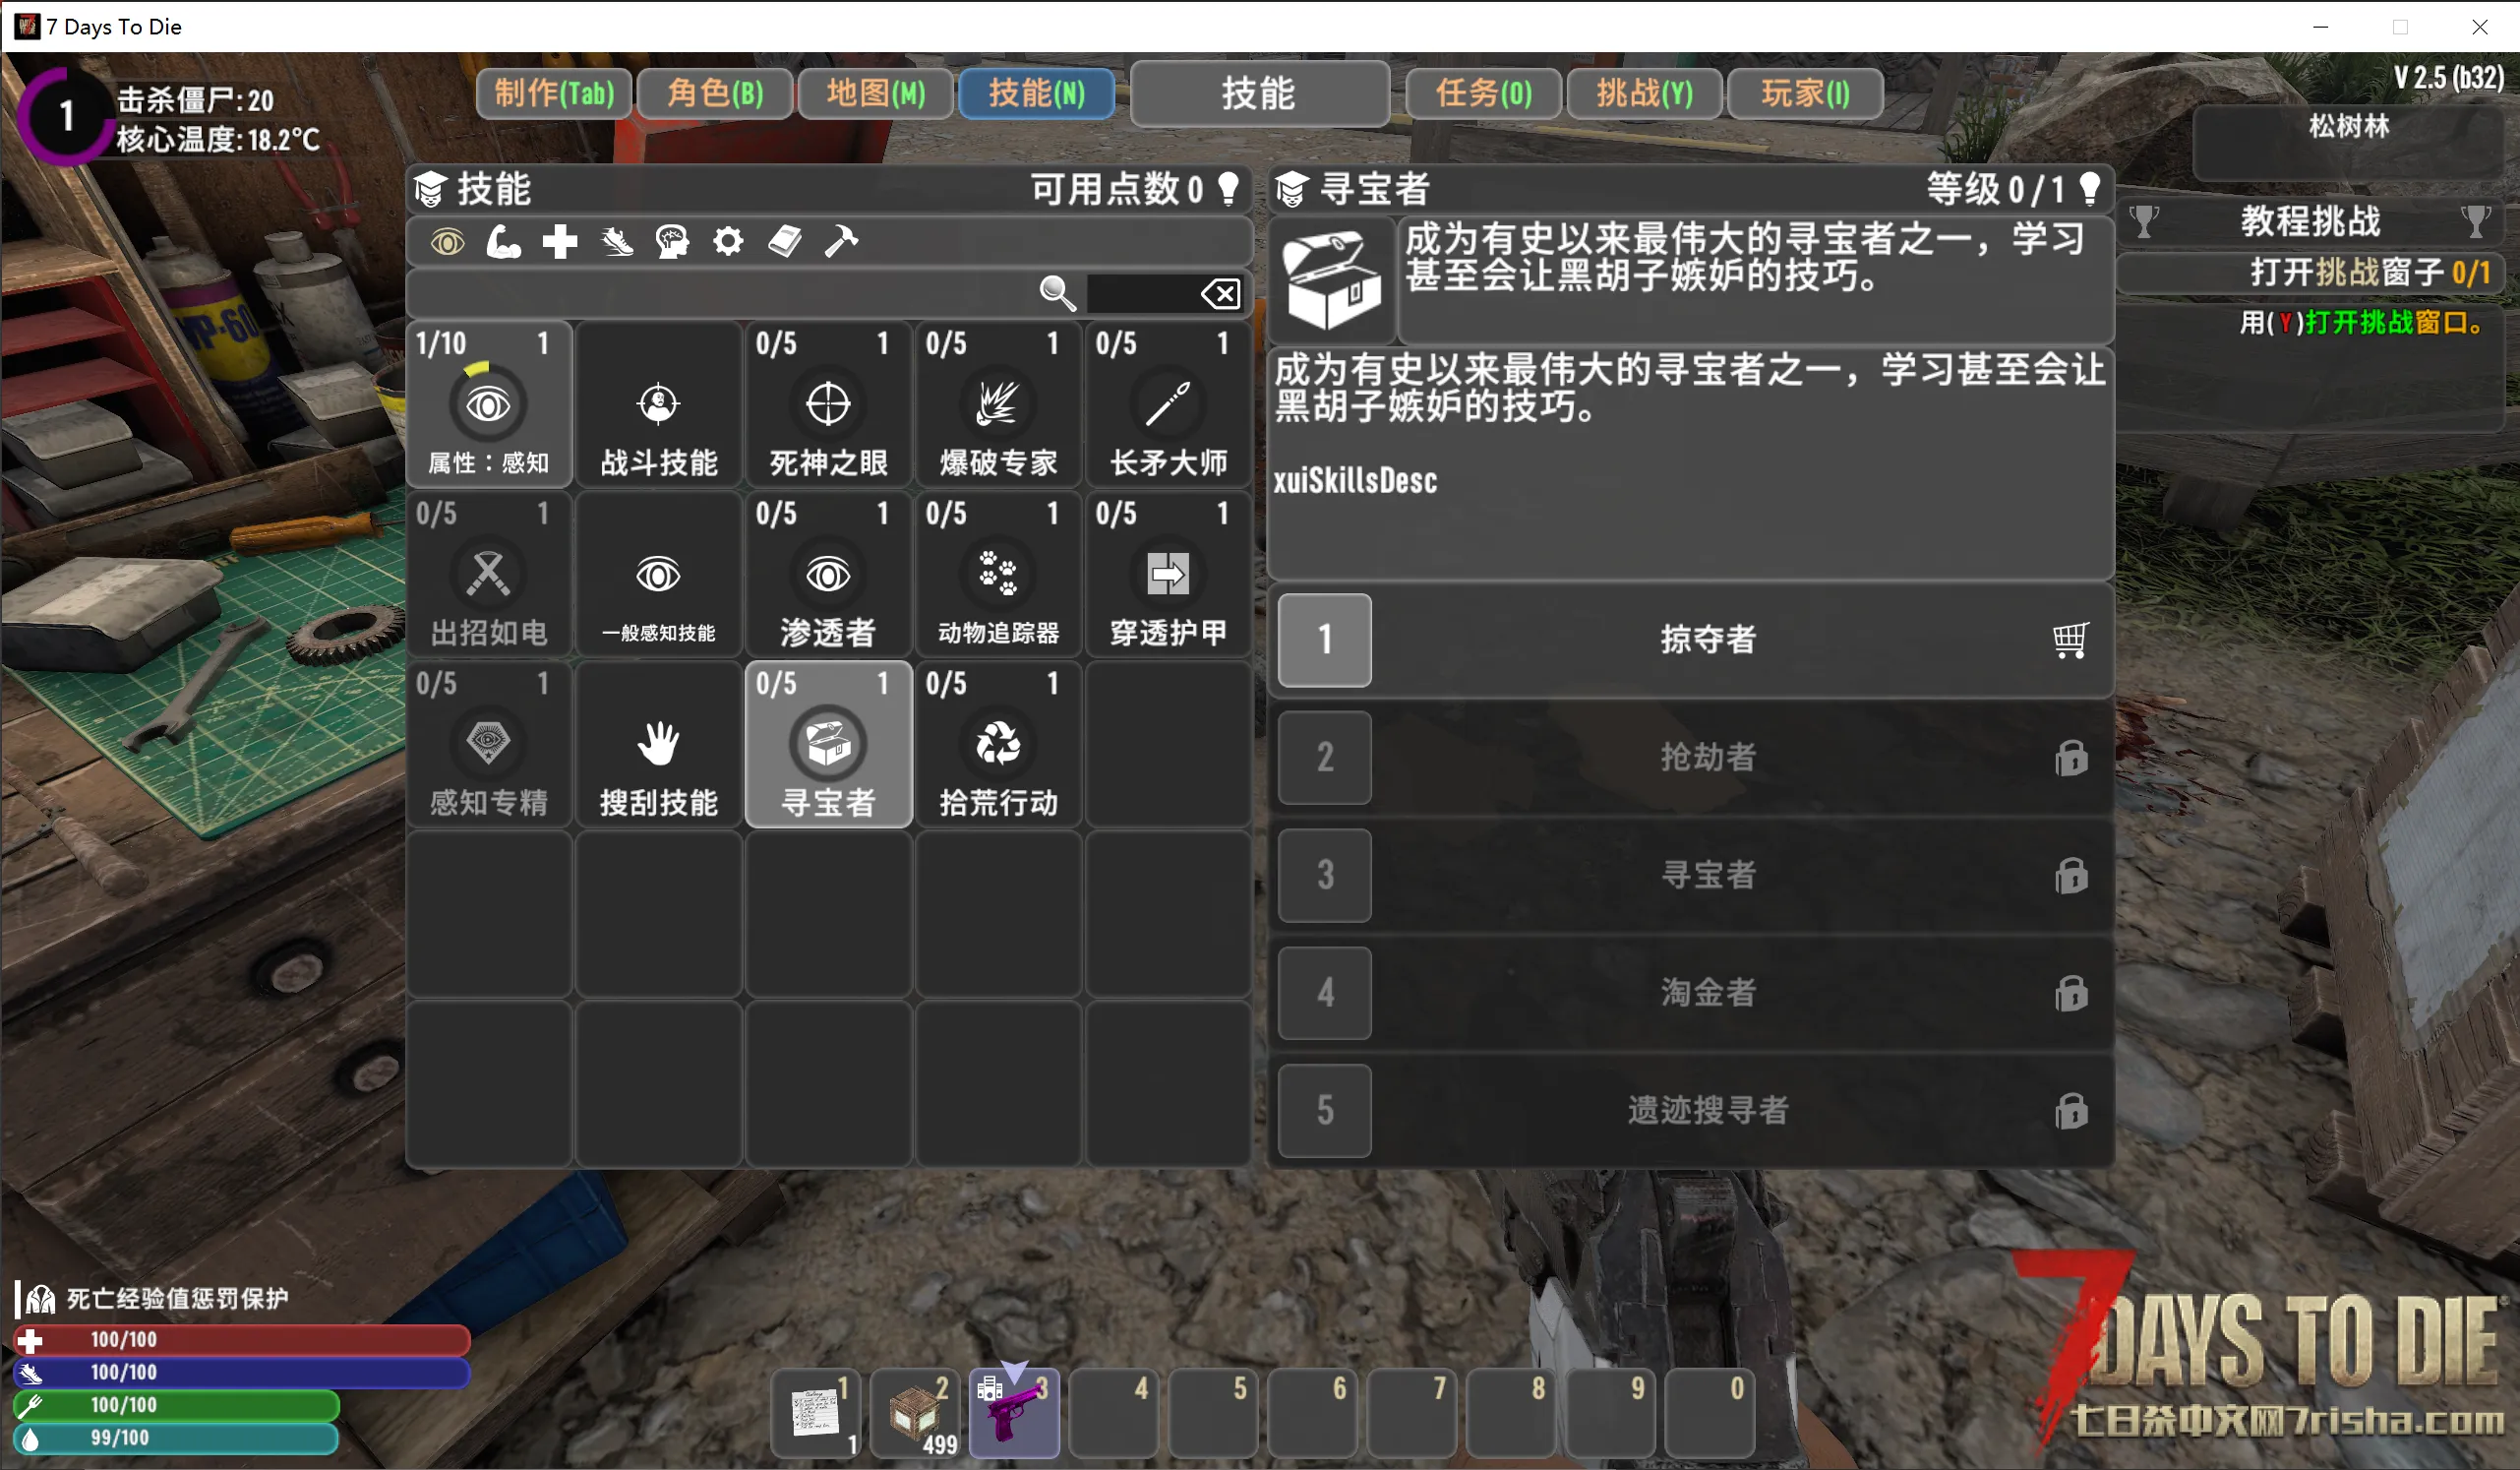
Task: Open the 制作(Tab) crafting tab
Action: (x=554, y=93)
